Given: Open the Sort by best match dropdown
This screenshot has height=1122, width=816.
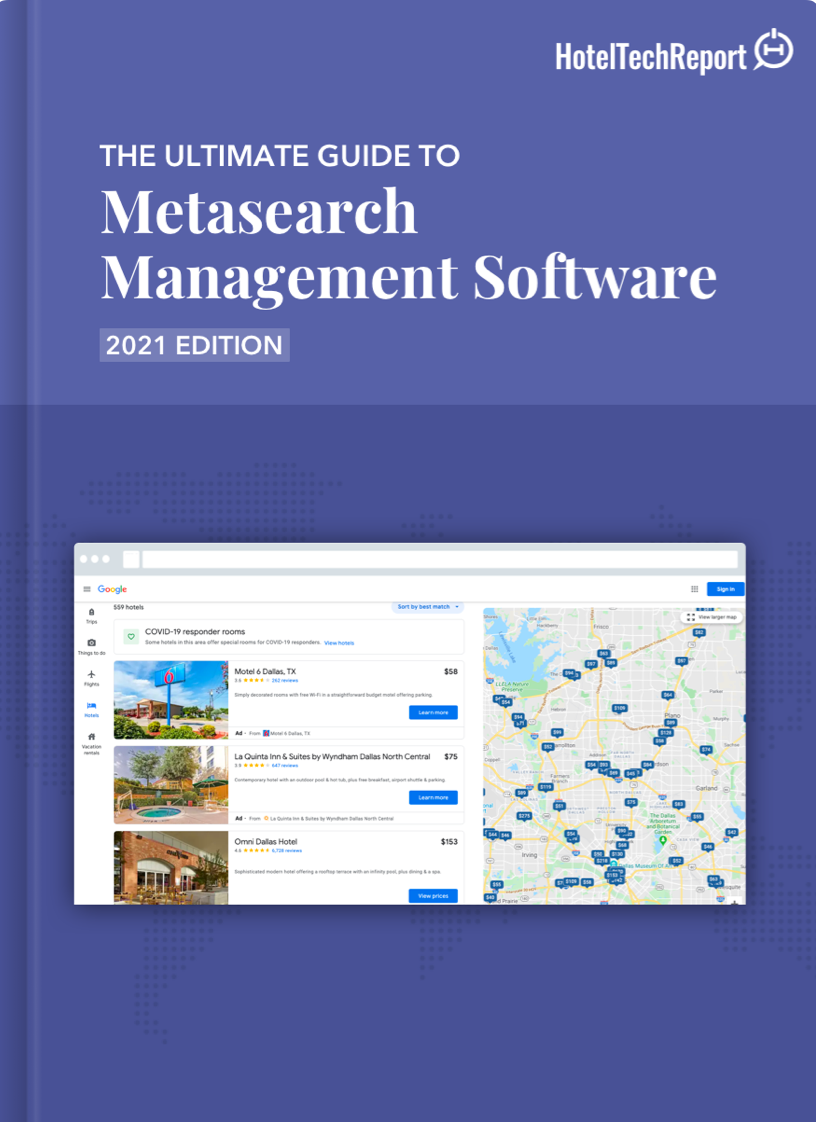Looking at the screenshot, I should (x=427, y=607).
